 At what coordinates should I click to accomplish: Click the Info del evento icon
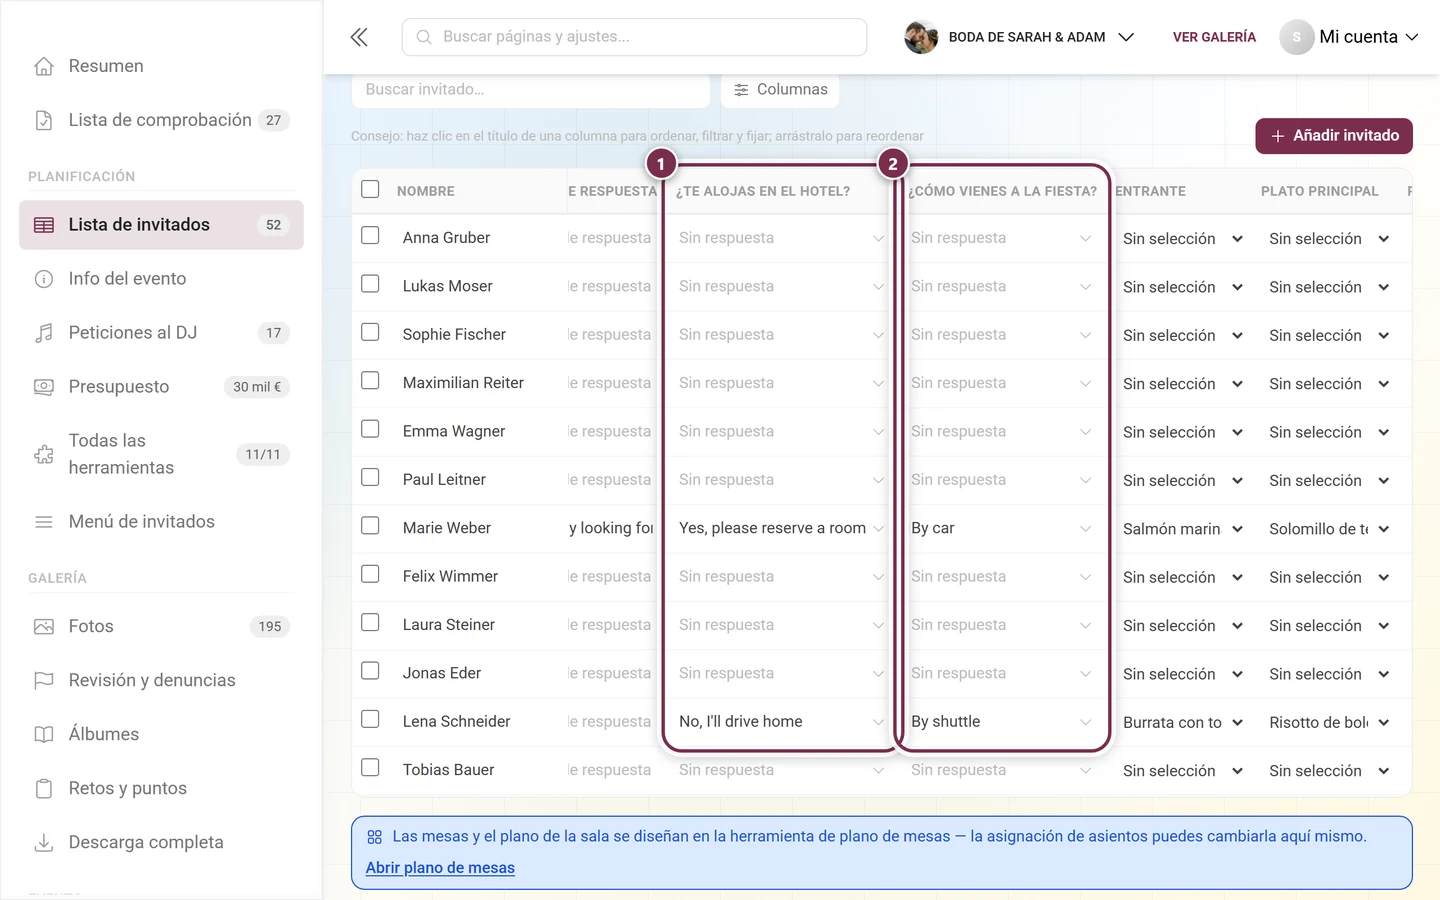click(44, 279)
